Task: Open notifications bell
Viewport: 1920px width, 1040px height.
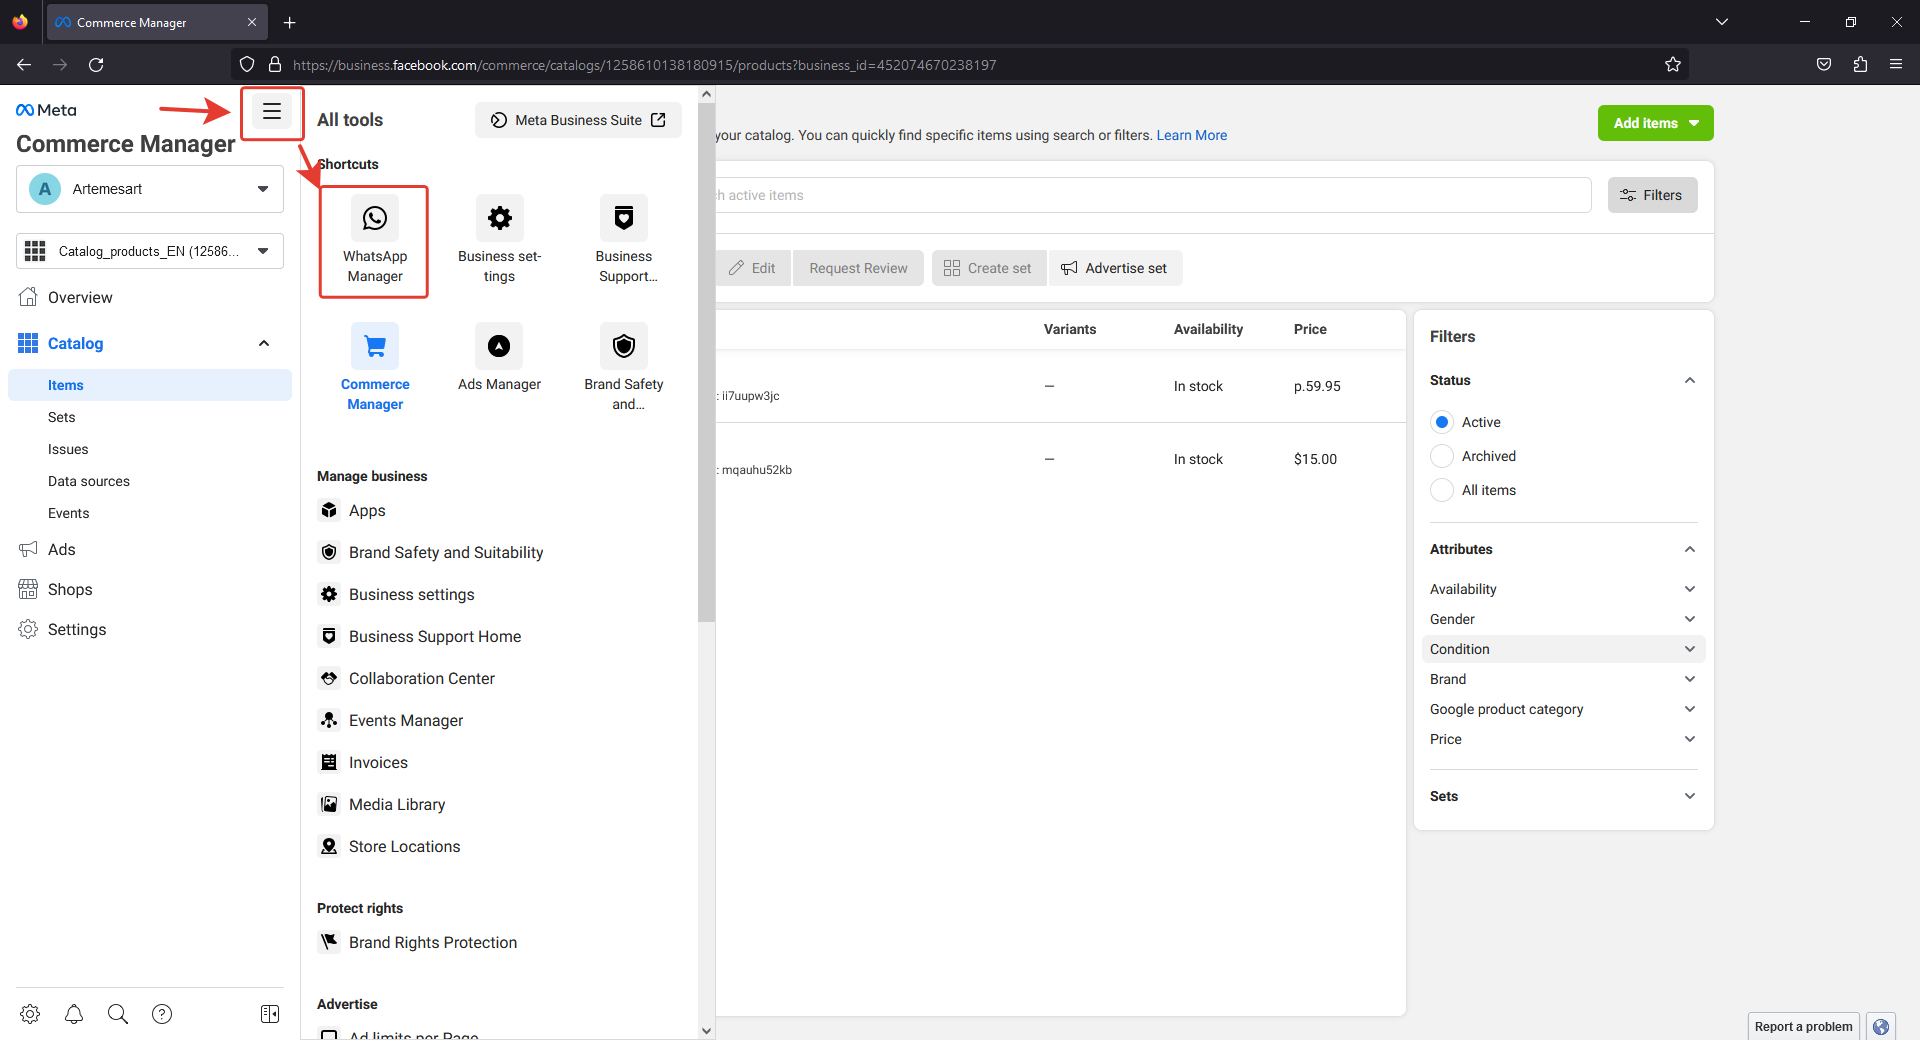Action: [x=74, y=1014]
